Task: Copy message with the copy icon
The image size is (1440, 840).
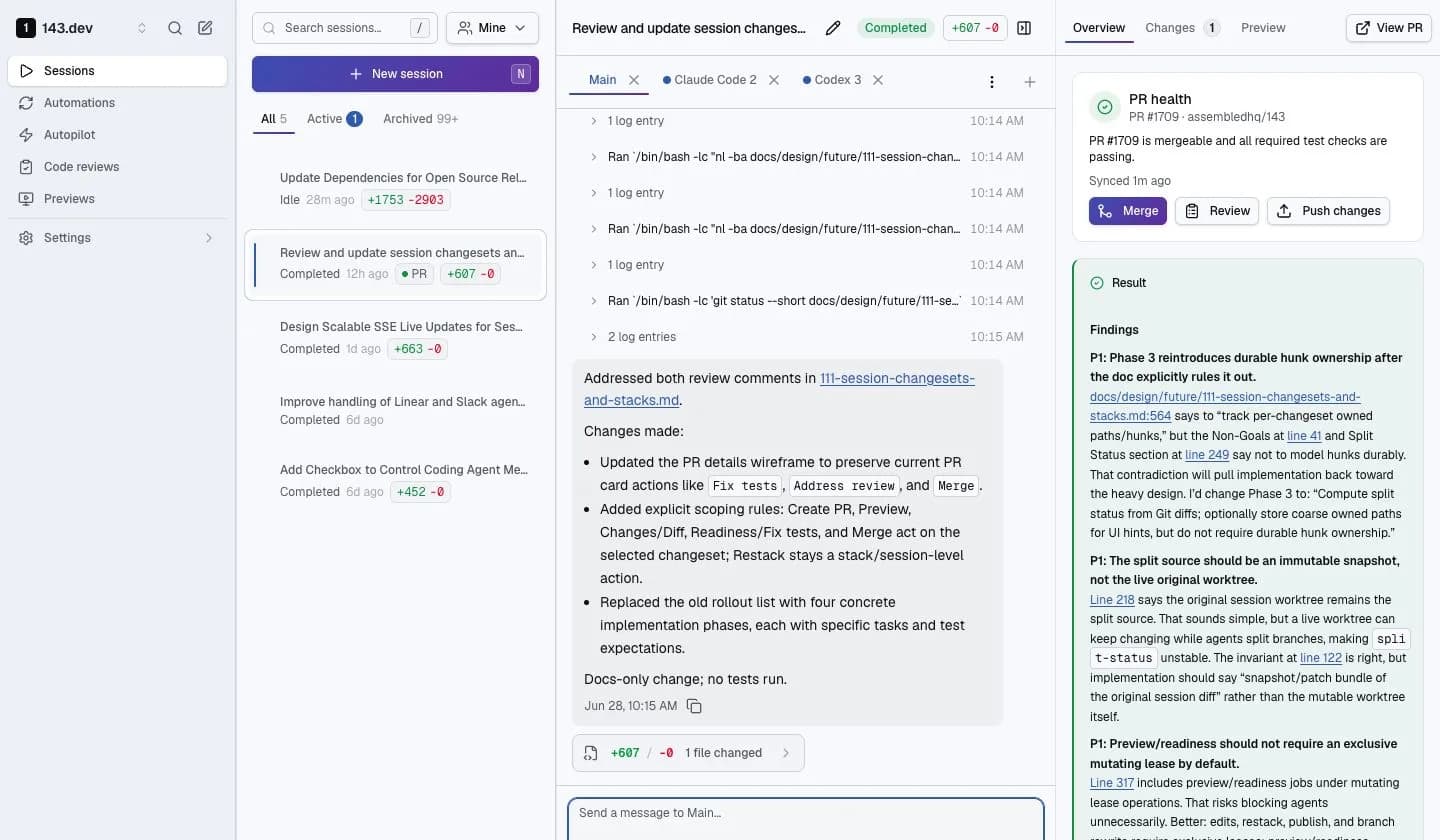Action: [694, 706]
